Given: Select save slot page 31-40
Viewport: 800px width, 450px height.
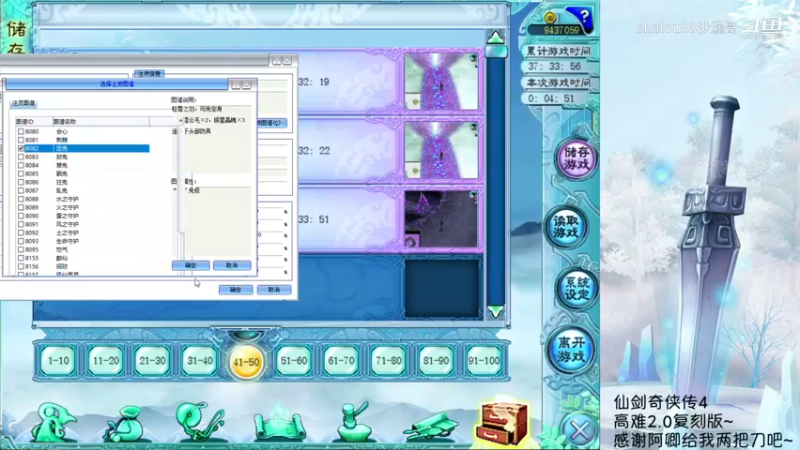Looking at the screenshot, I should (199, 361).
